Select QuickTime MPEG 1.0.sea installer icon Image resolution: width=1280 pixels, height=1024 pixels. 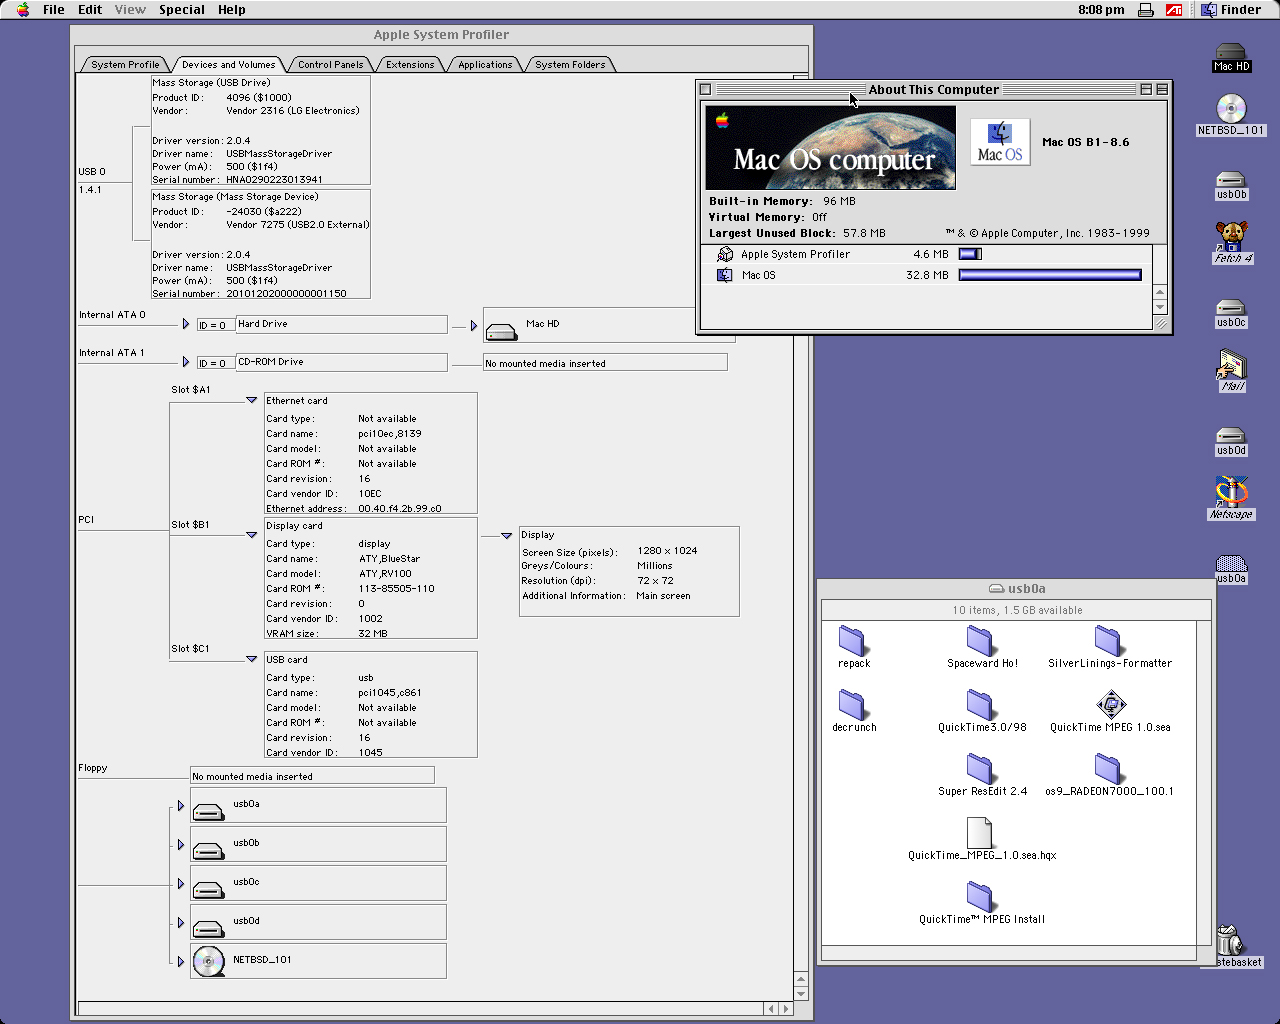tap(1110, 705)
